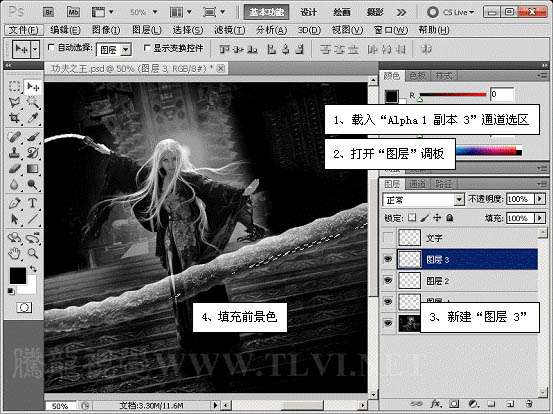Select the History Brush tool
553x414 pixels.
[33, 153]
